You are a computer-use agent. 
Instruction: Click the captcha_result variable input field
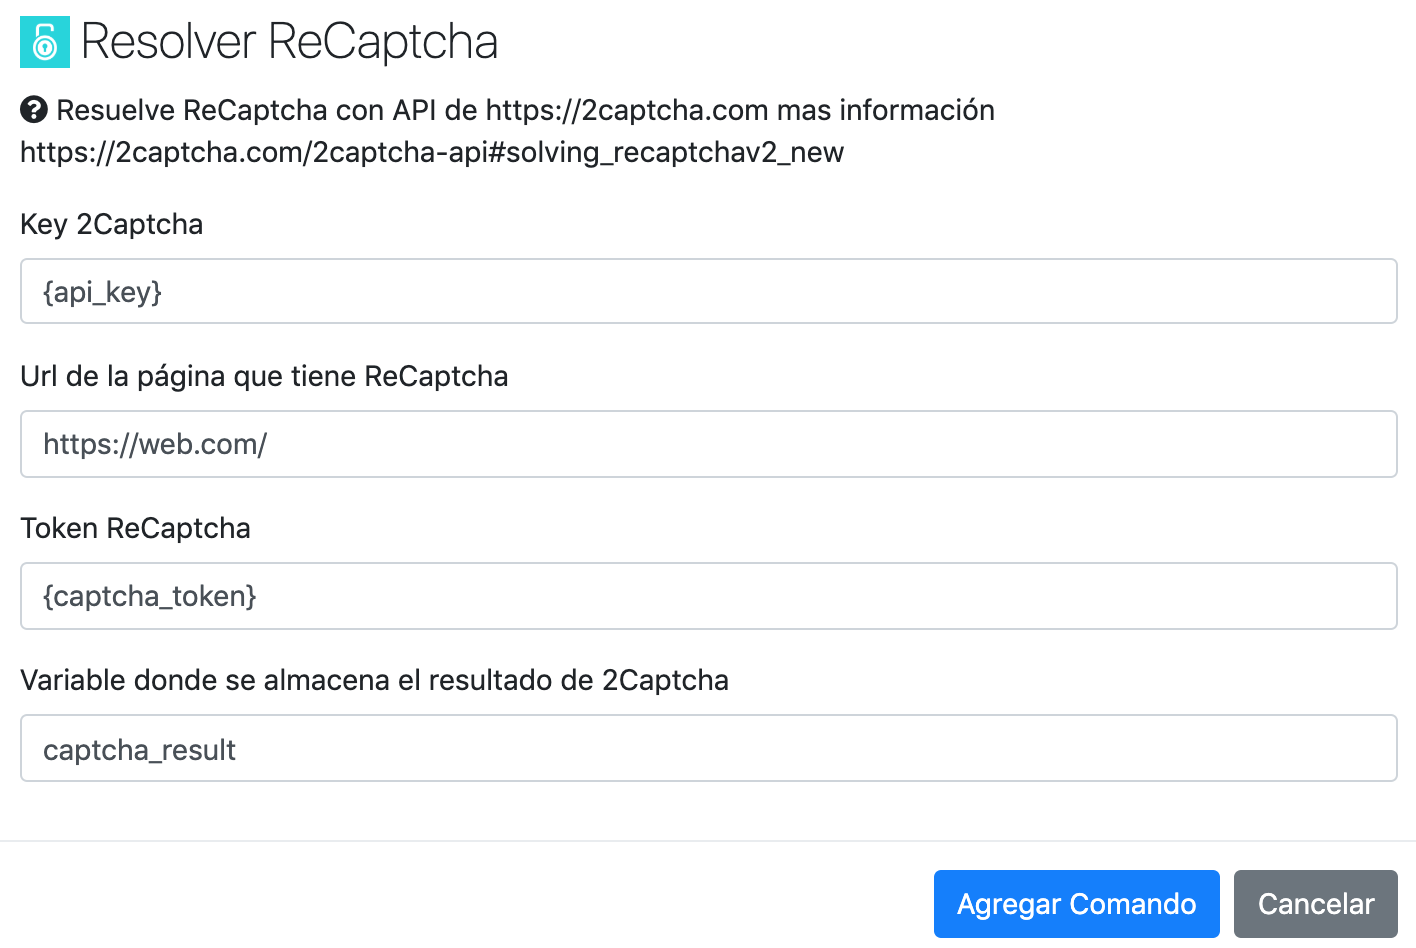pyautogui.click(x=708, y=748)
